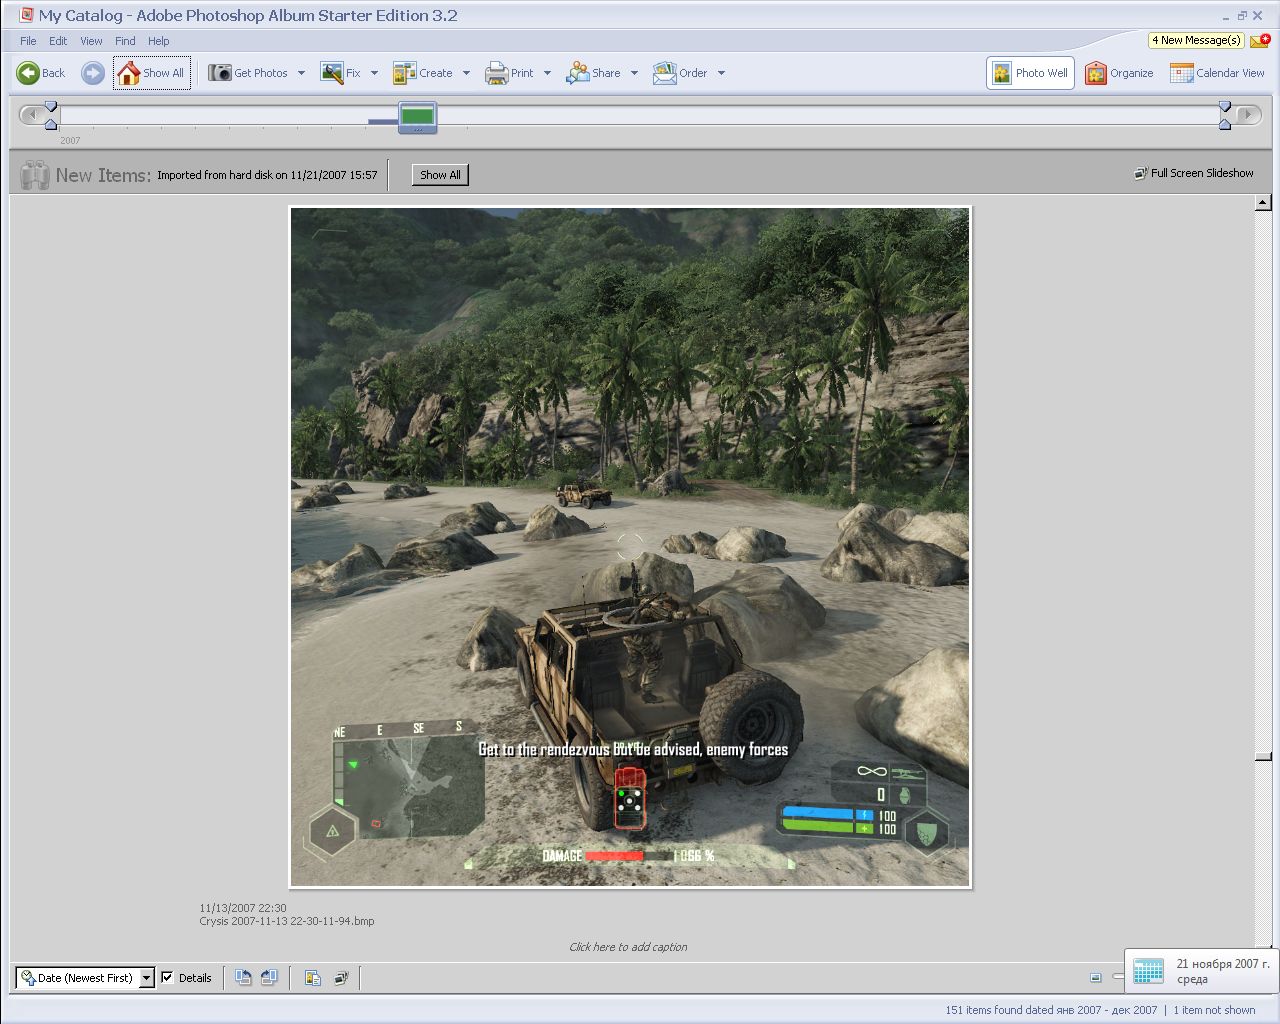The image size is (1280, 1024).
Task: Expand the Get Photos dropdown arrow
Action: point(301,73)
